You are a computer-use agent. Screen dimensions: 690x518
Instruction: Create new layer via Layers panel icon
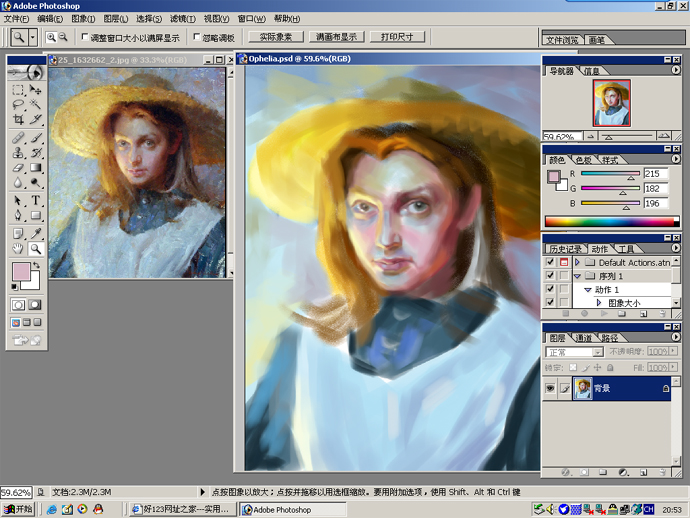pos(643,472)
